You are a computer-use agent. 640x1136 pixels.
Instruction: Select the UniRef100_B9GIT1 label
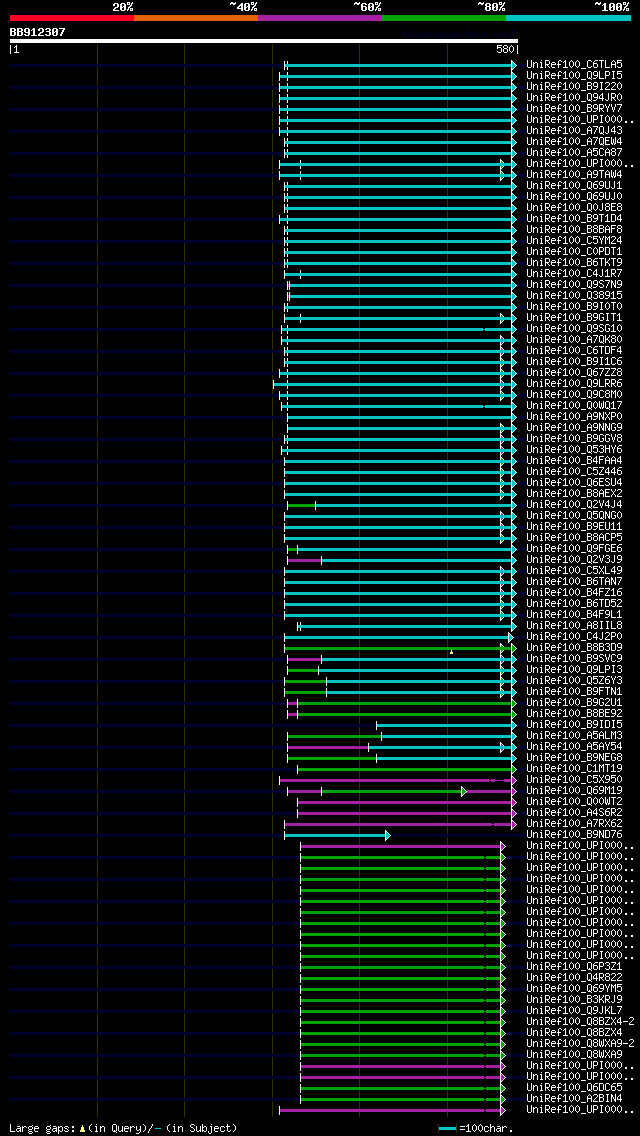click(x=574, y=317)
